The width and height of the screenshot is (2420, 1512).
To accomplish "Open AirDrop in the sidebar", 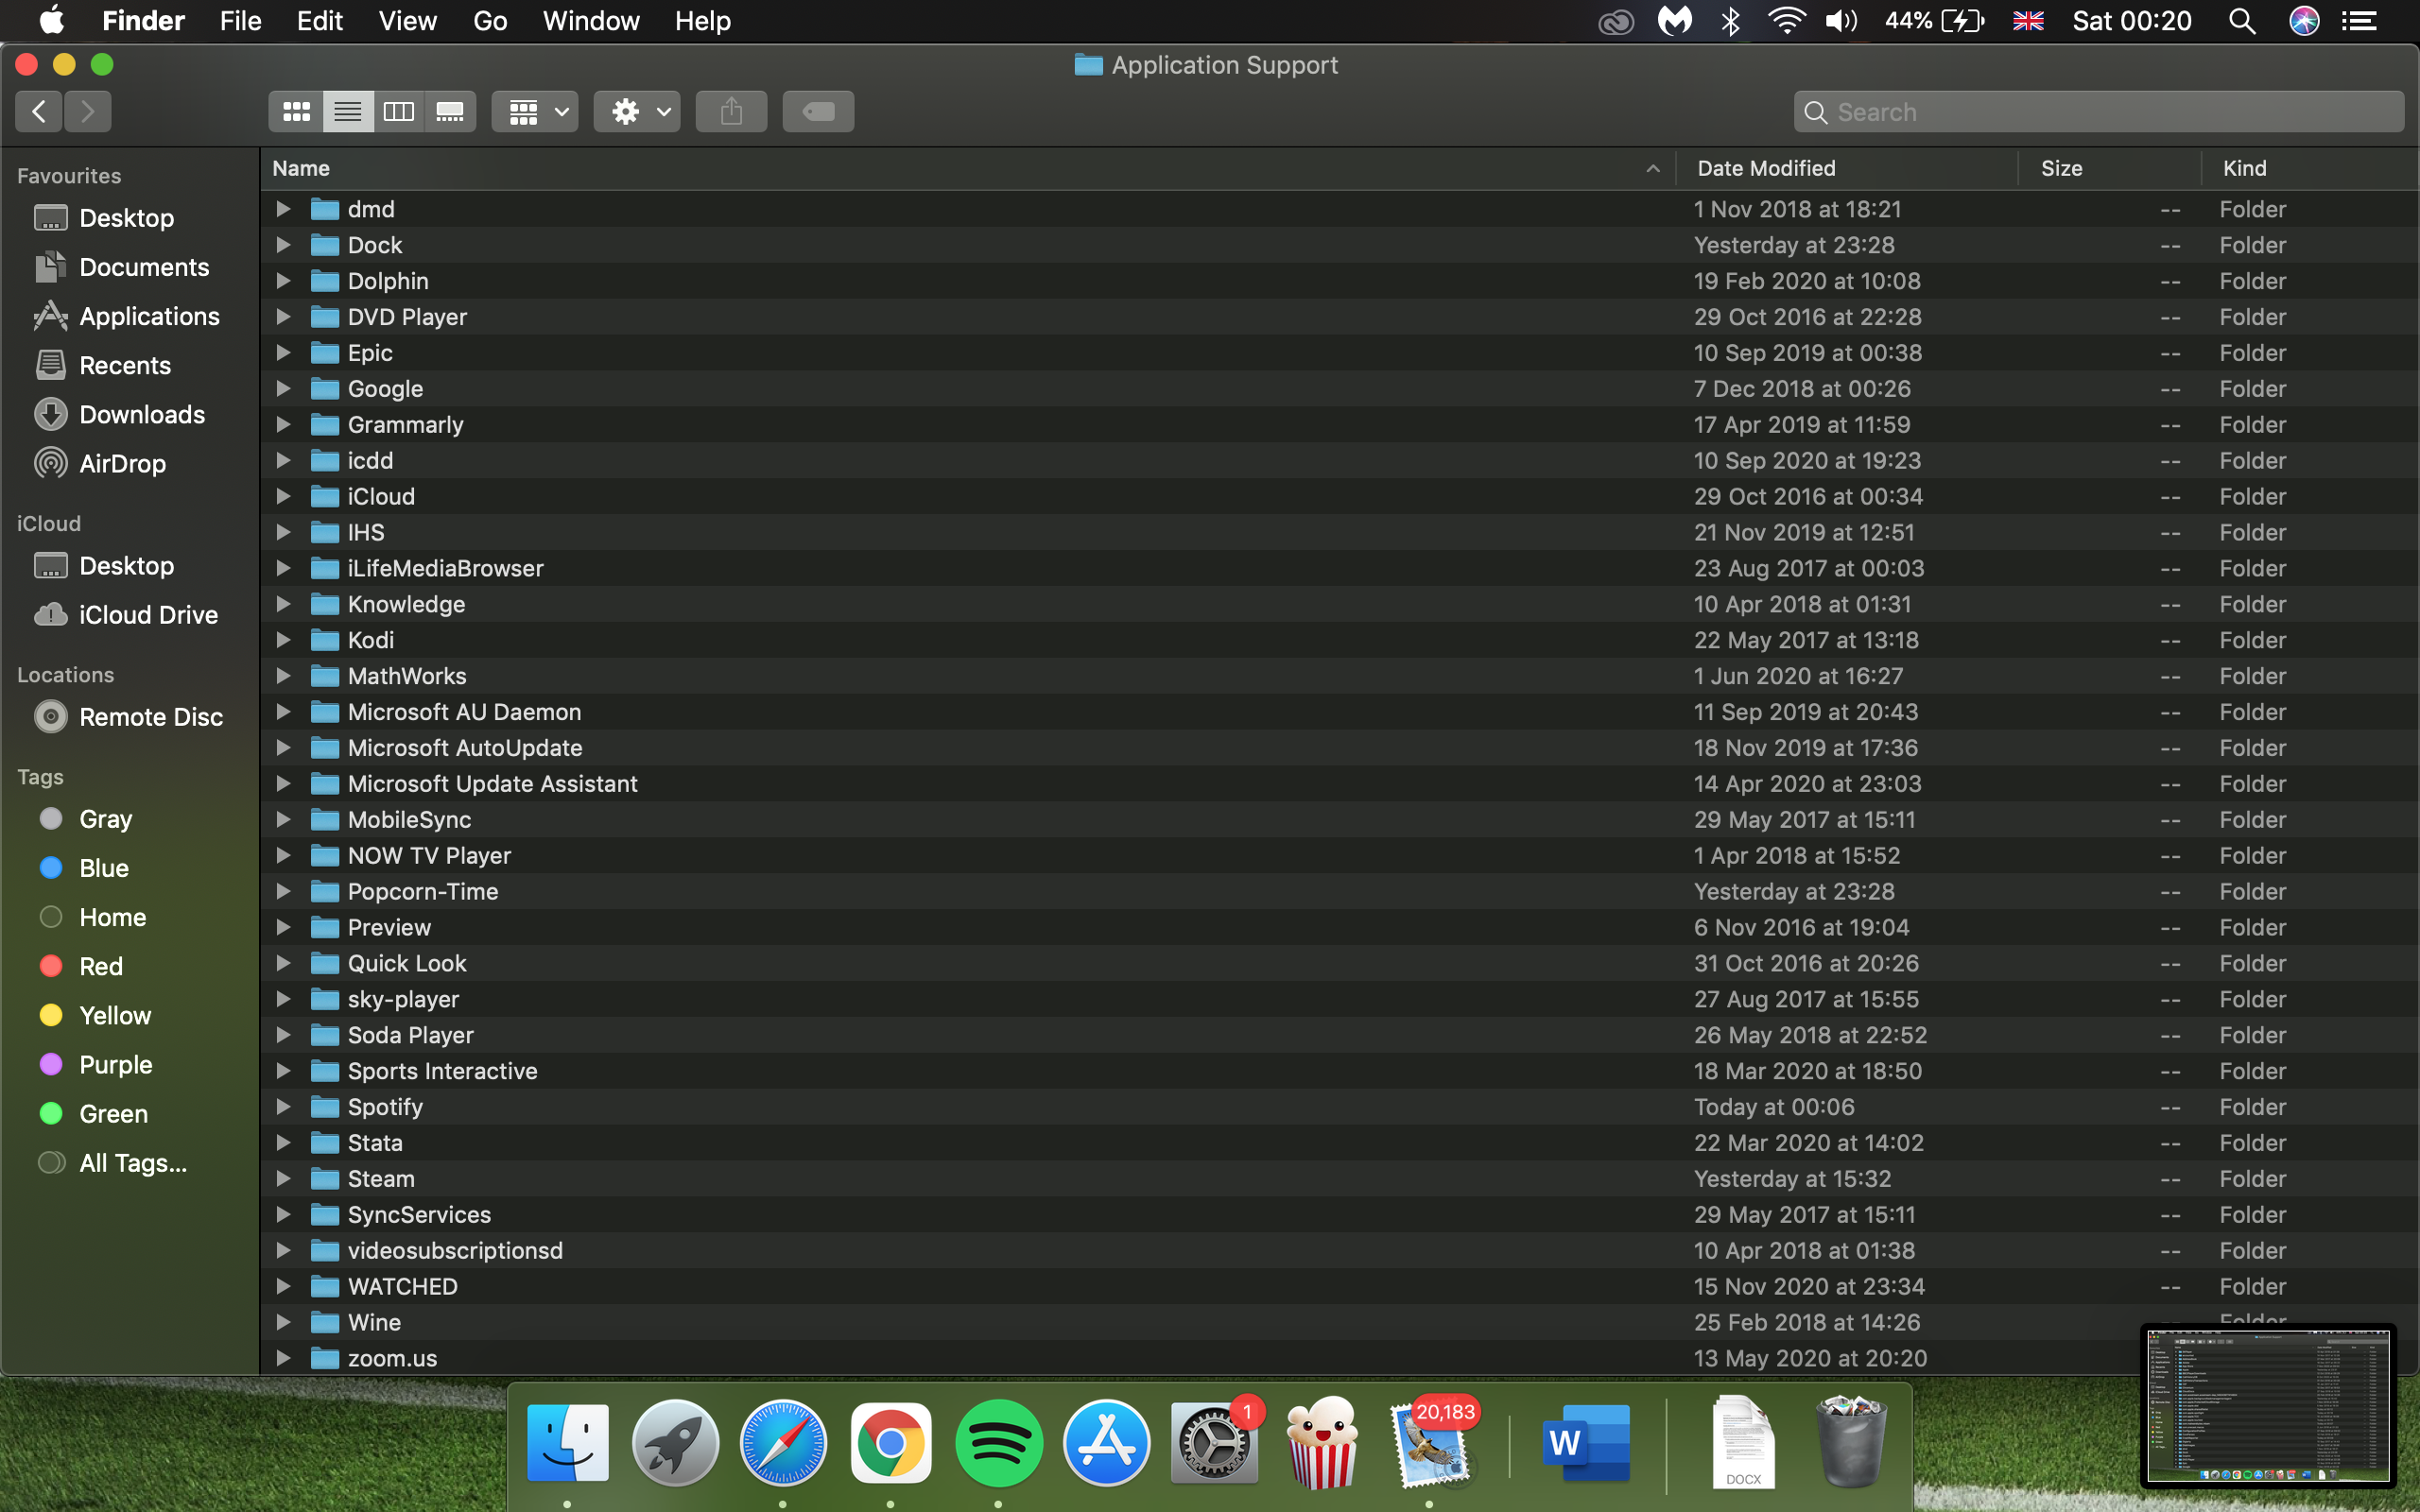I will coord(122,464).
